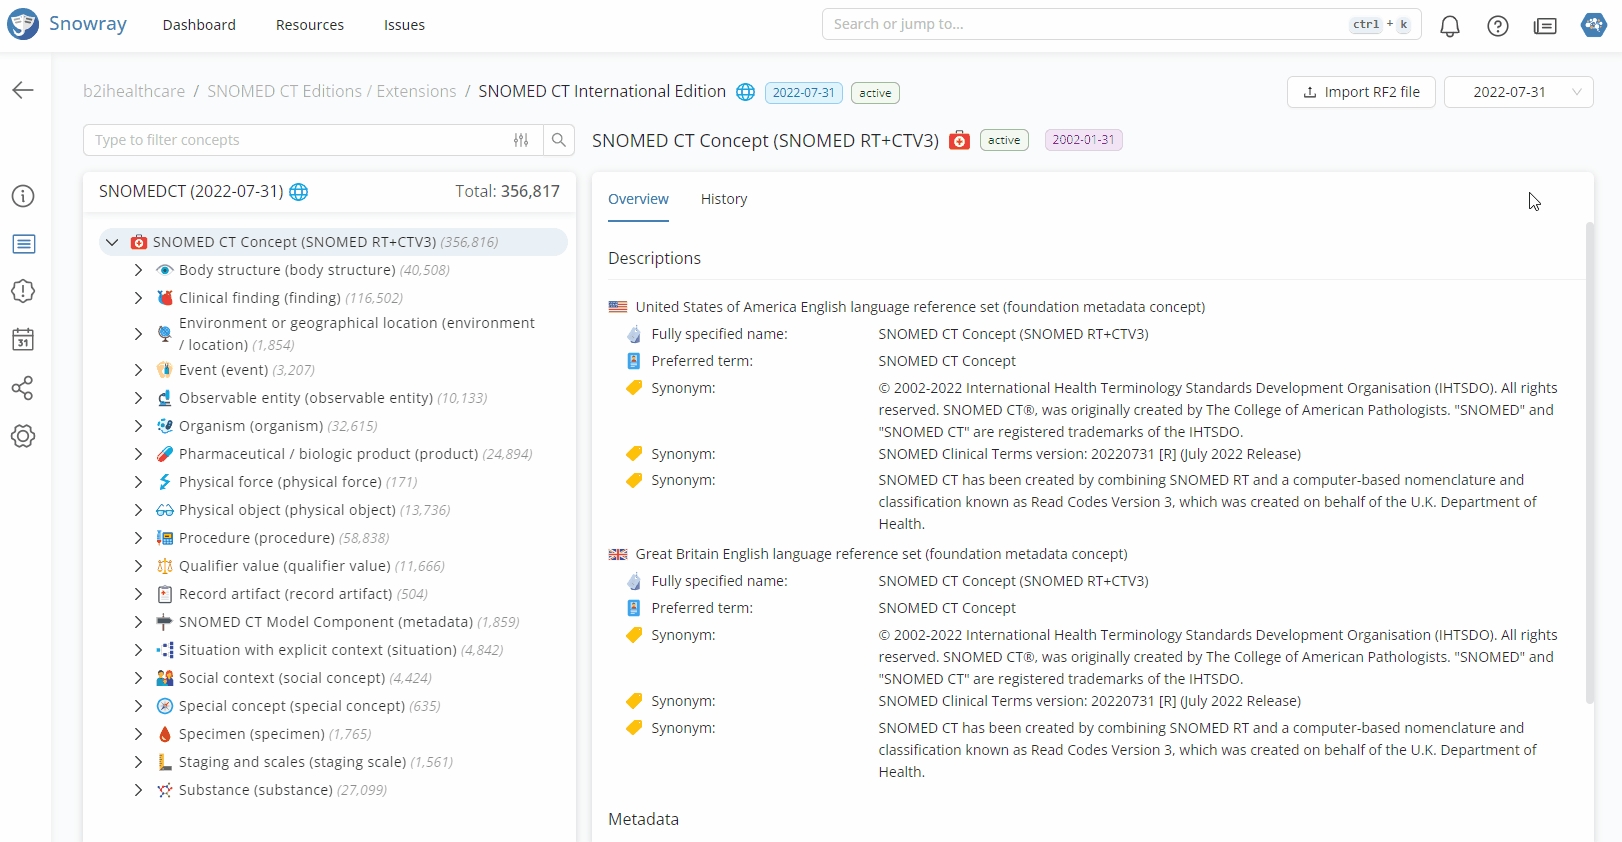Click the Import RF2 file button
This screenshot has width=1622, height=842.
(1361, 92)
